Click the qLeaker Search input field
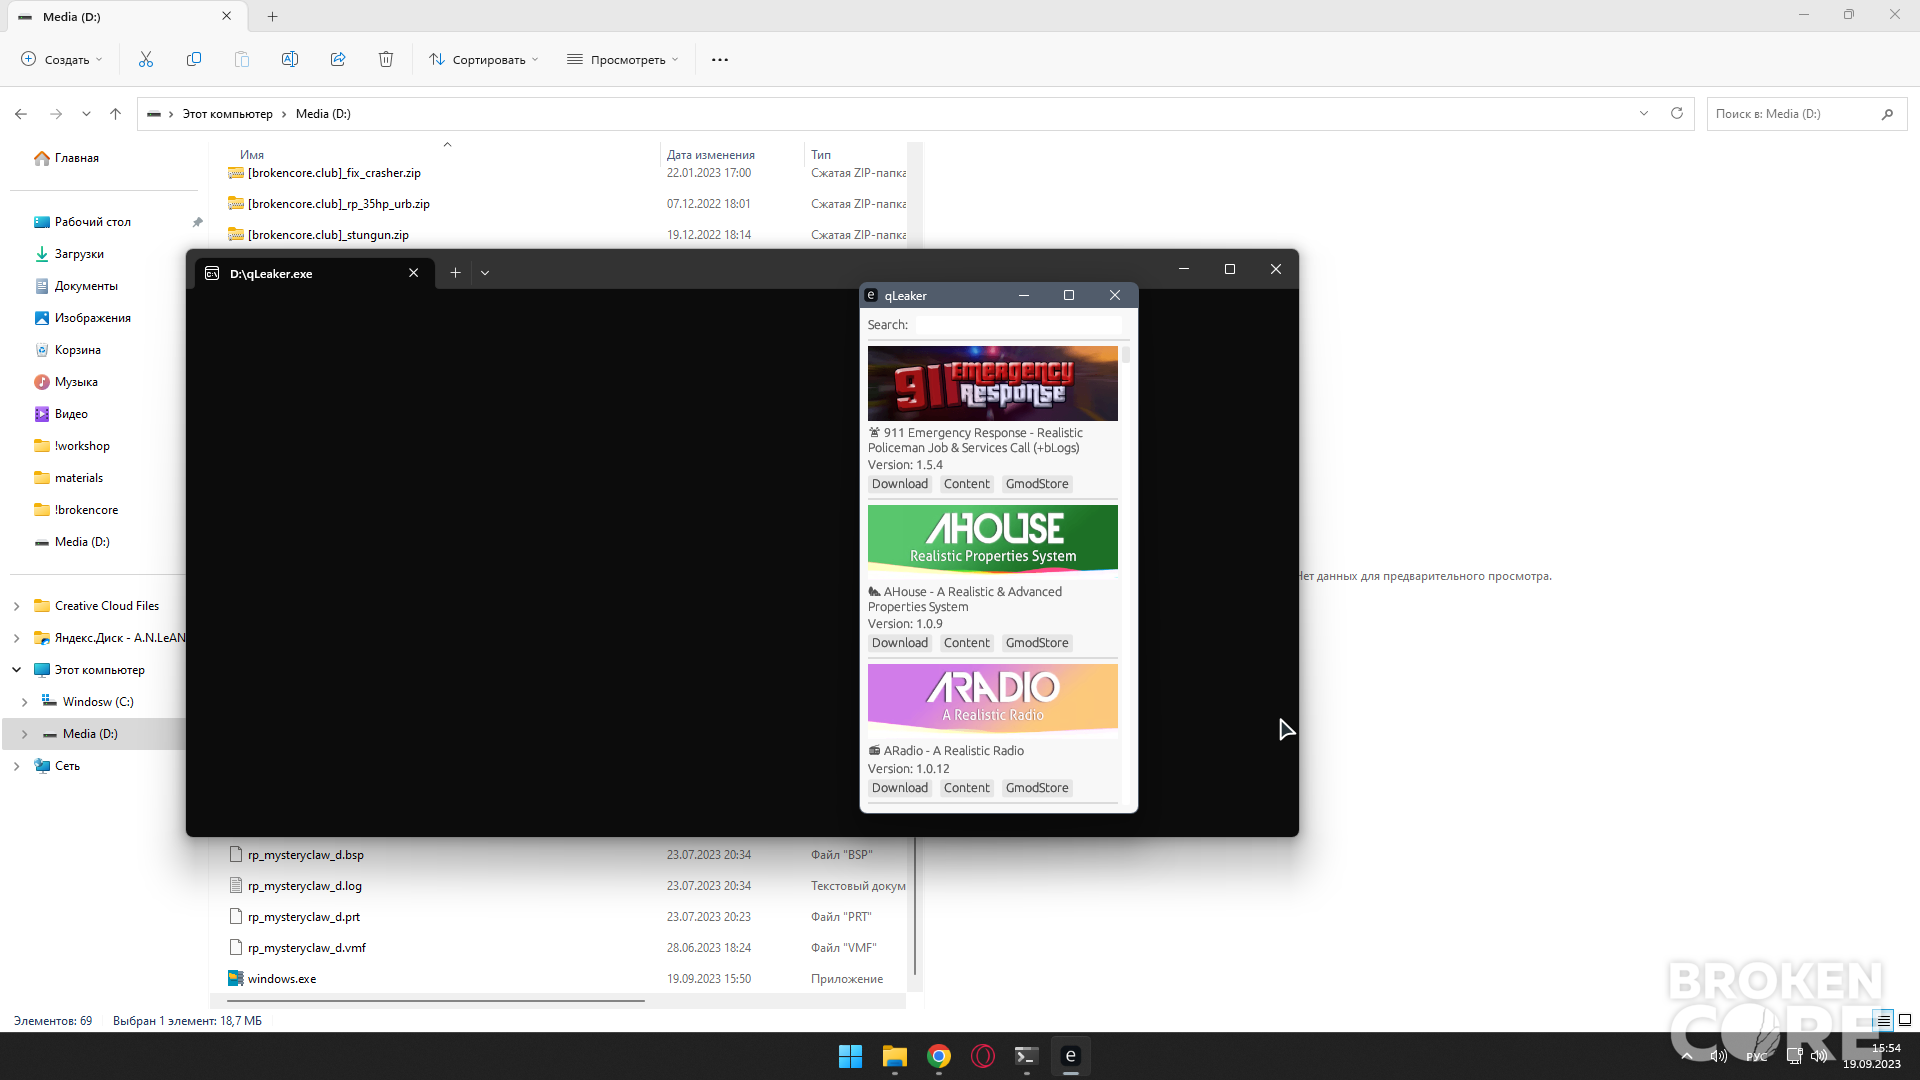Viewport: 1920px width, 1080px height. point(1018,325)
